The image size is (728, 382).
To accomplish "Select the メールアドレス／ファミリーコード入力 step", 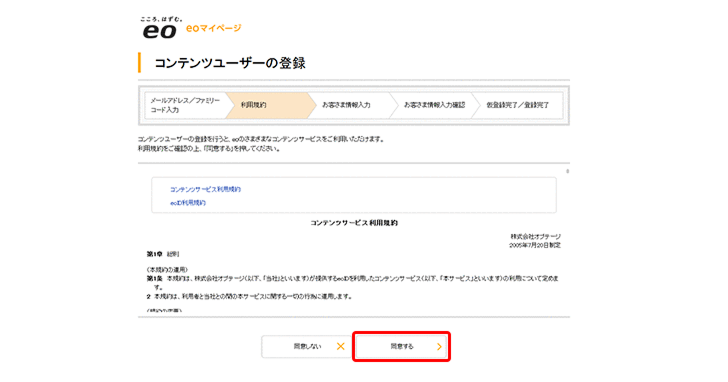I will click(x=185, y=105).
